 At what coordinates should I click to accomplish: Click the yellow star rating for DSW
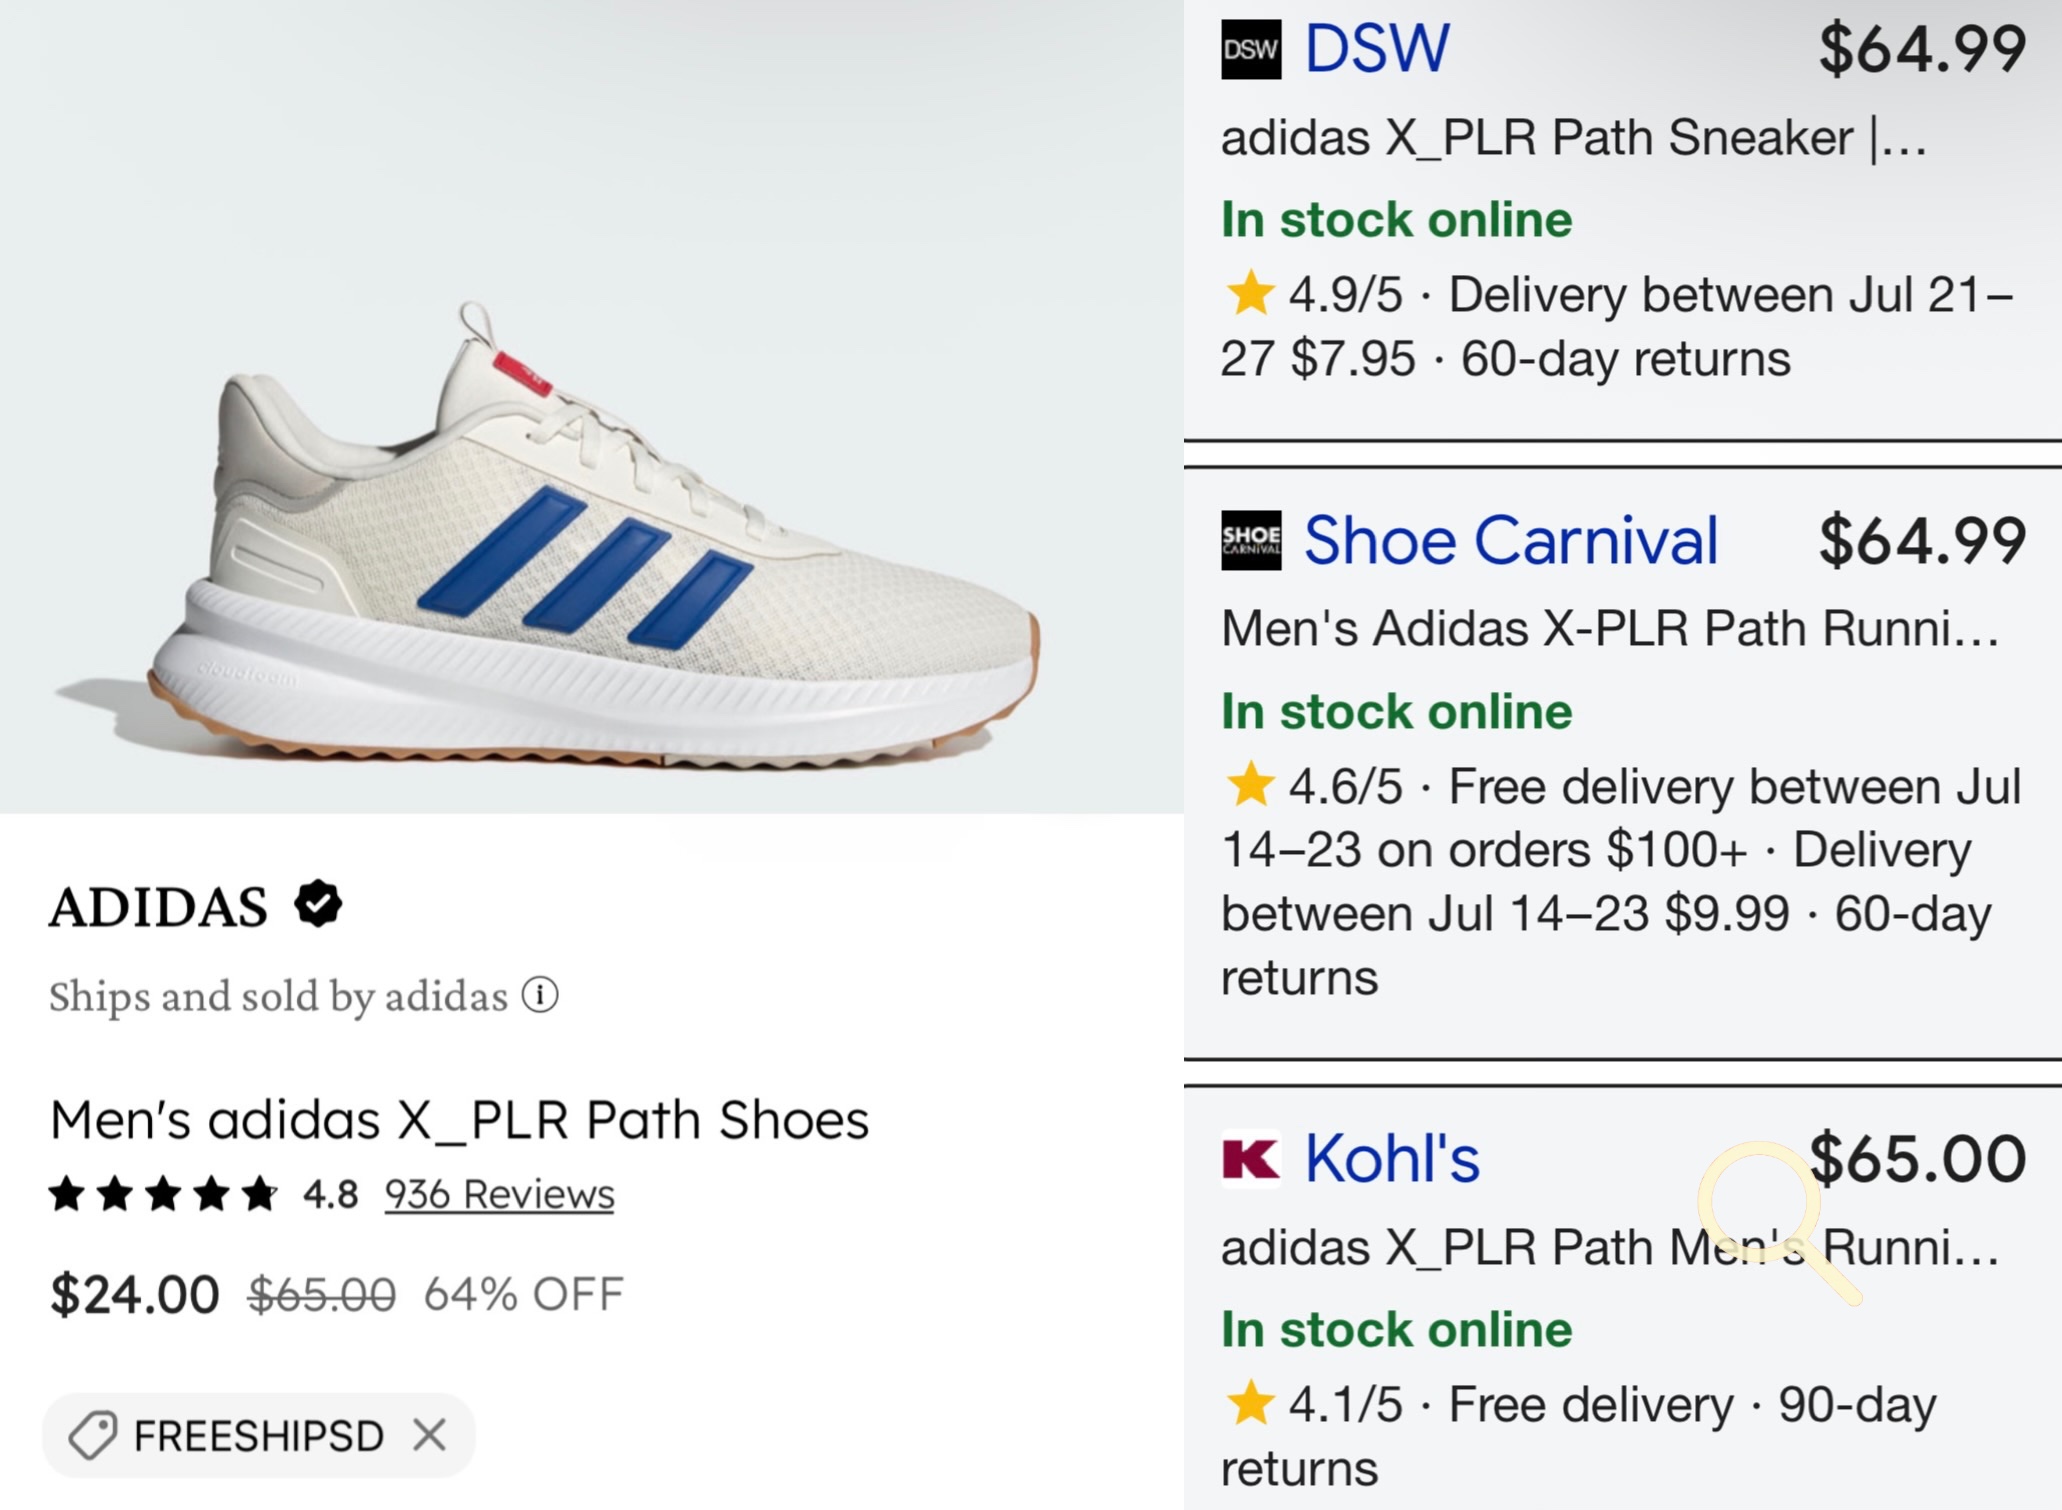point(1250,294)
